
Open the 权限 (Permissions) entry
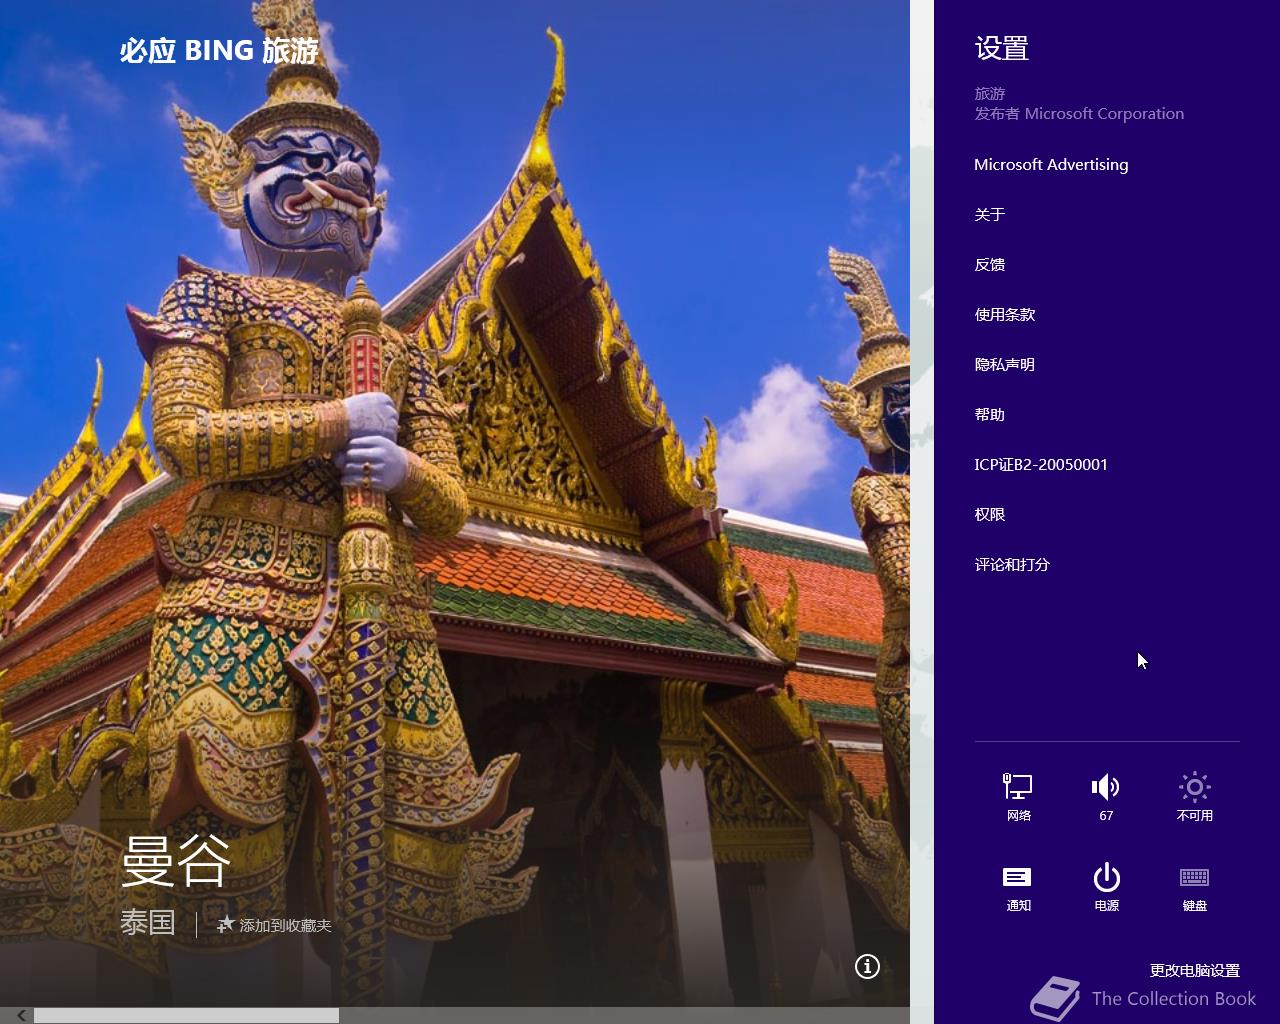click(990, 514)
